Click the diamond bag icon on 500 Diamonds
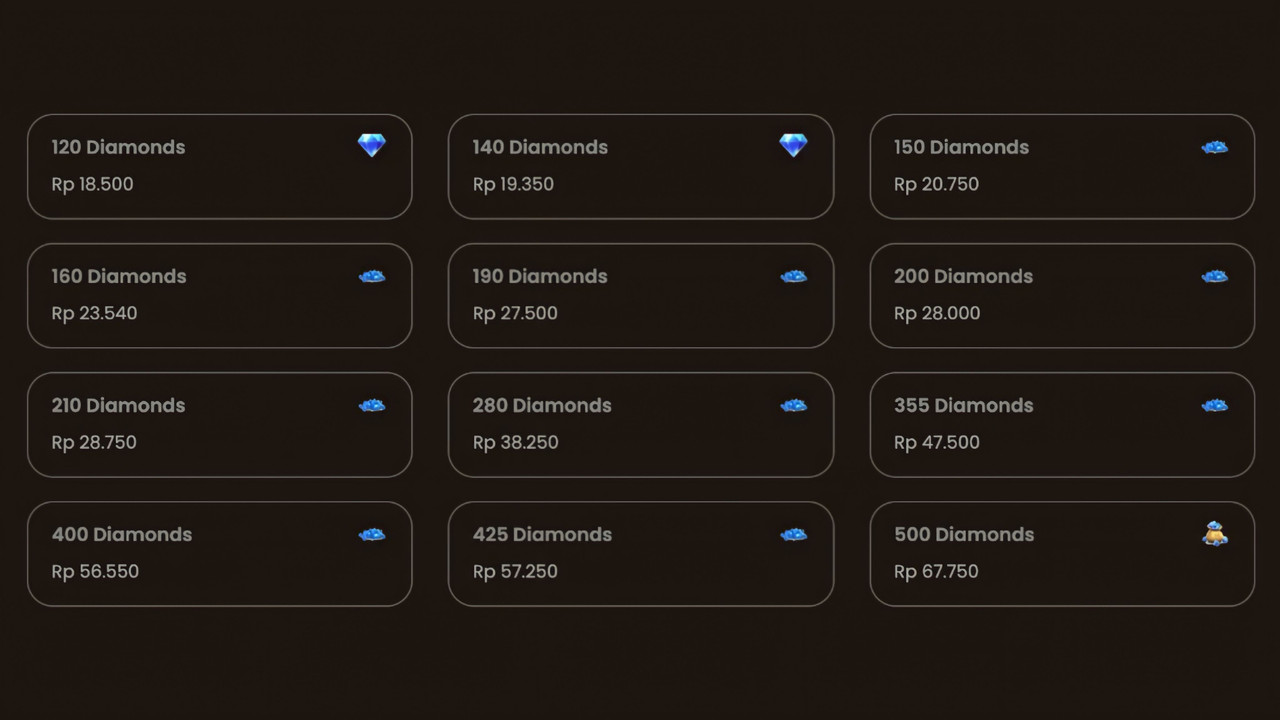Viewport: 1280px width, 720px height. tap(1215, 534)
